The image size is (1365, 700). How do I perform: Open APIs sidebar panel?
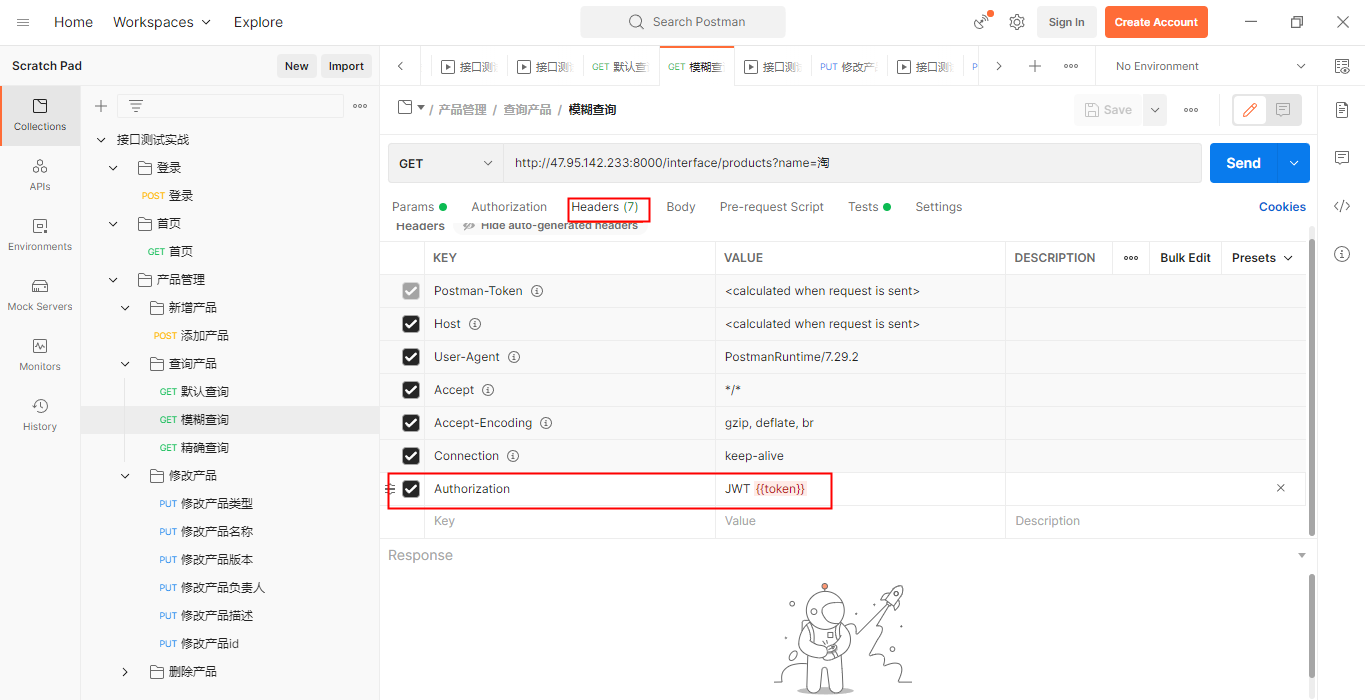pos(40,175)
